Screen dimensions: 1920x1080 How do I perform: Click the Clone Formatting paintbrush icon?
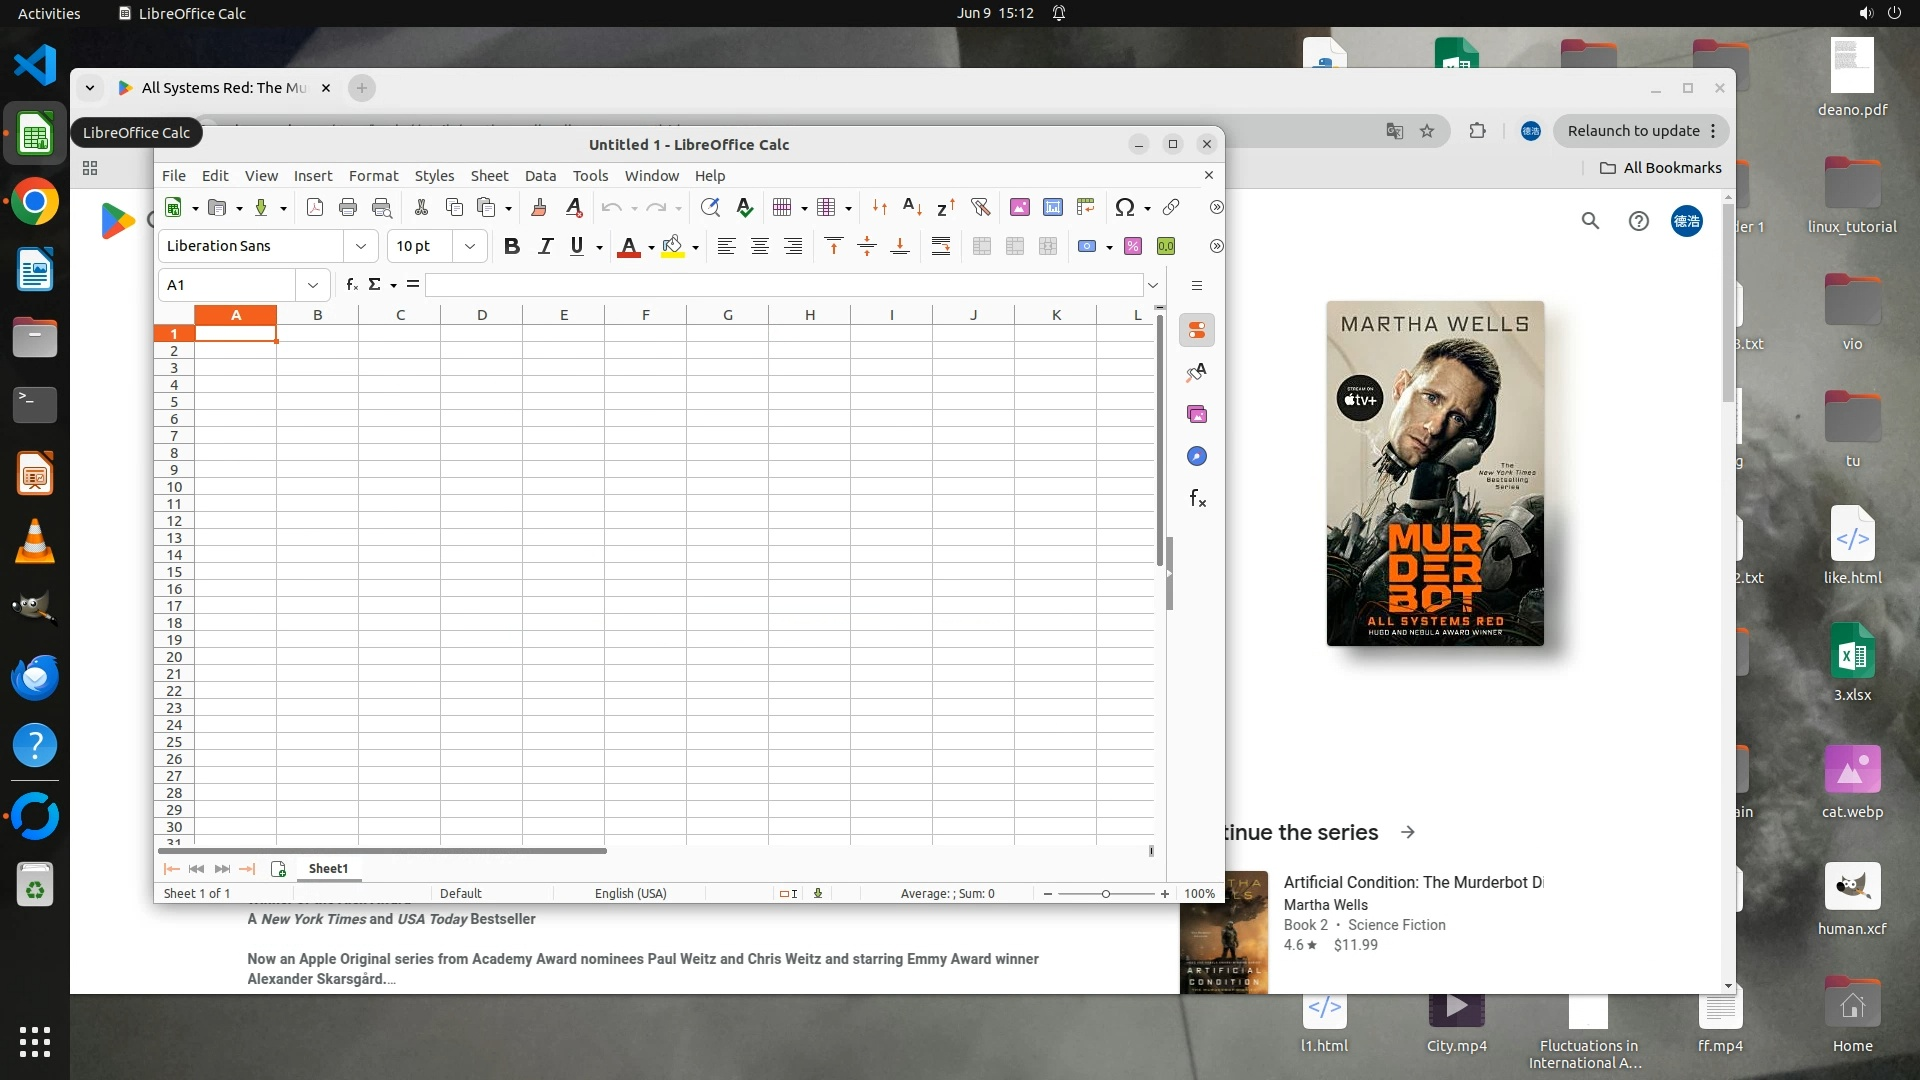point(539,207)
